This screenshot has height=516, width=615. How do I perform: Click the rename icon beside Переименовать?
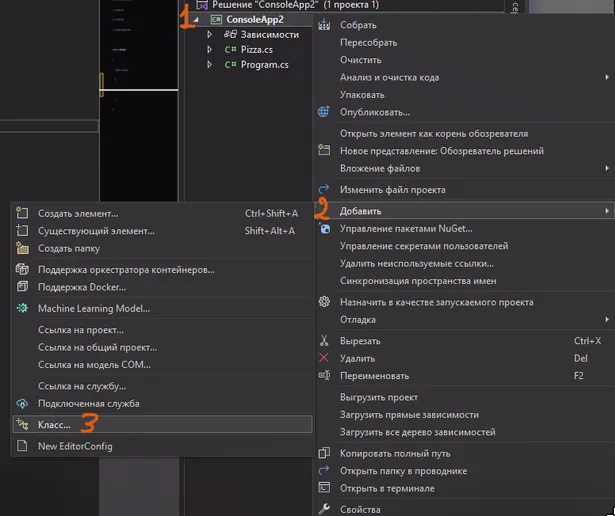[x=324, y=375]
